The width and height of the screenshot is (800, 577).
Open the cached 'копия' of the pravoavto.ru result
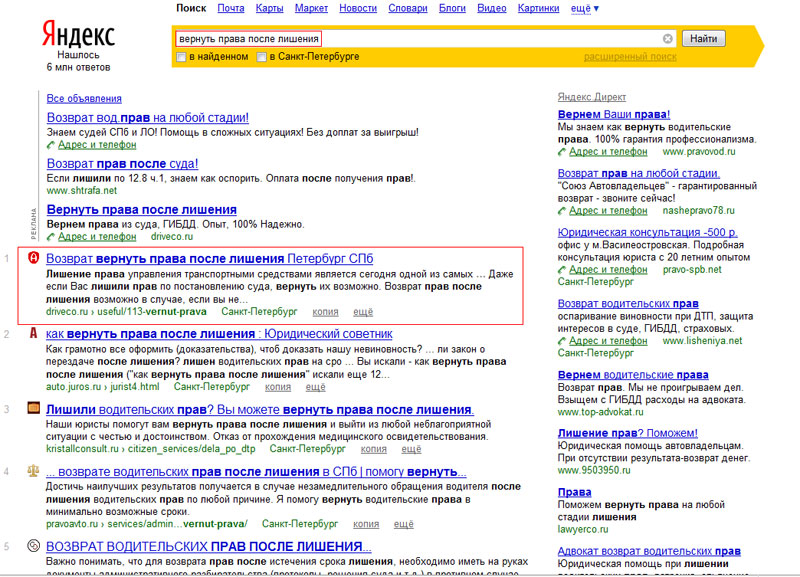[x=366, y=524]
